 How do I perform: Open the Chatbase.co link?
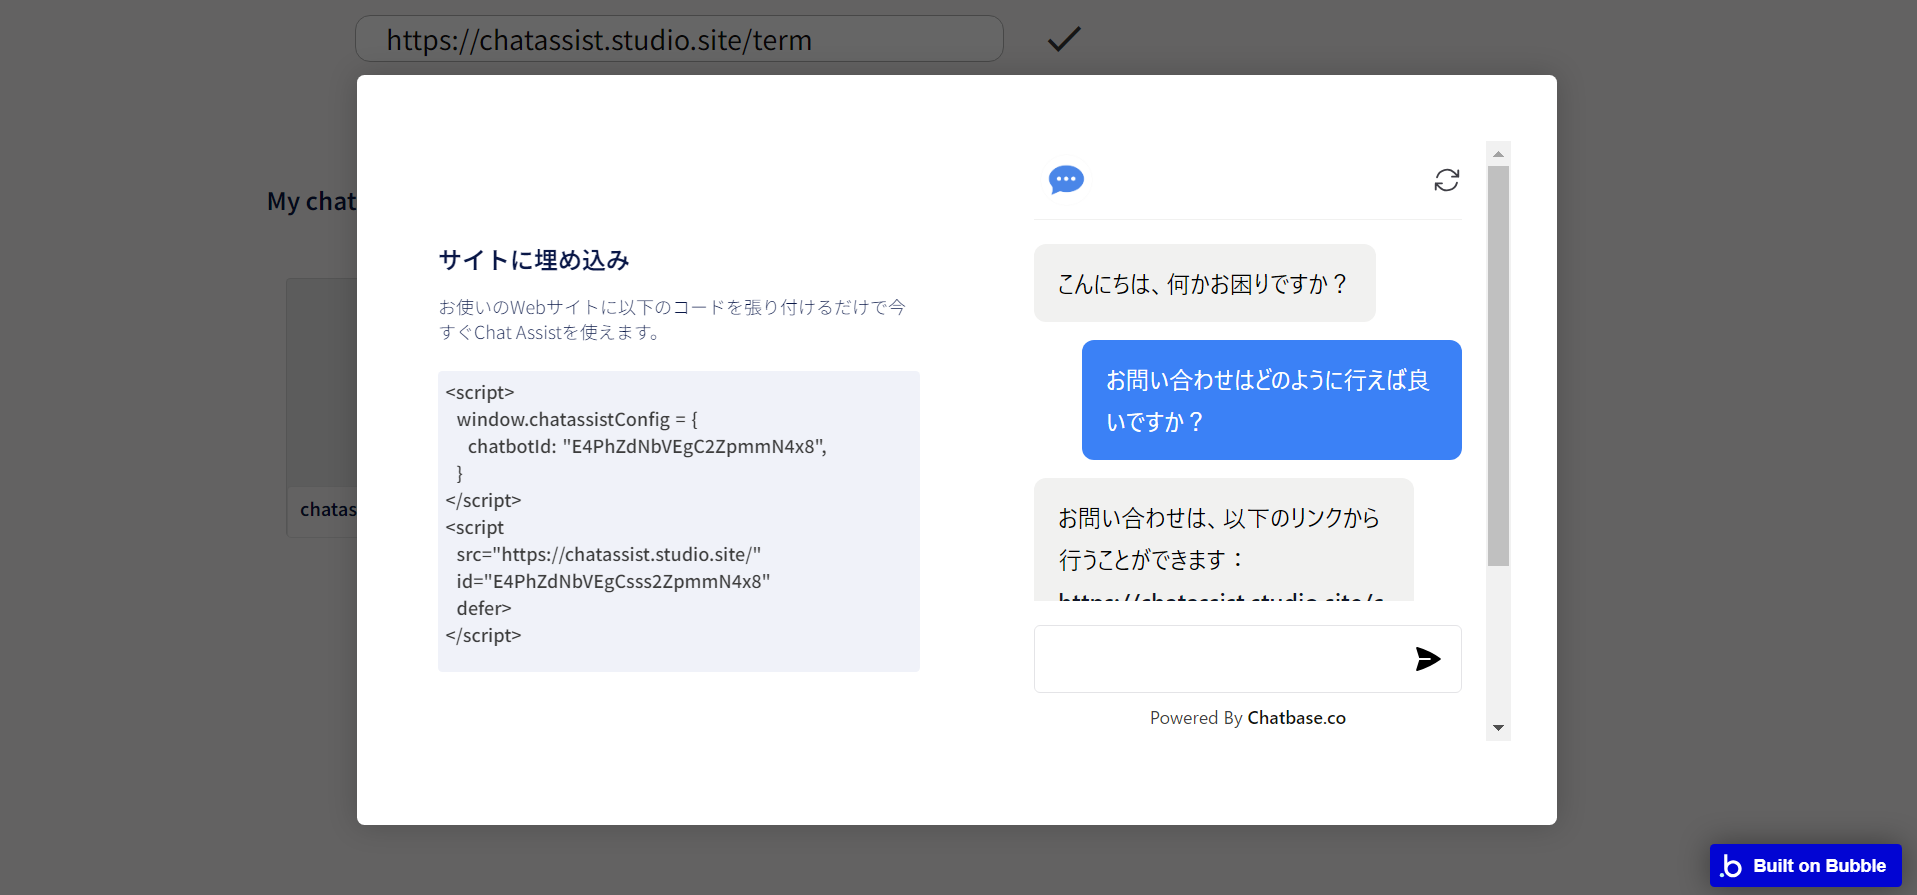click(1296, 718)
